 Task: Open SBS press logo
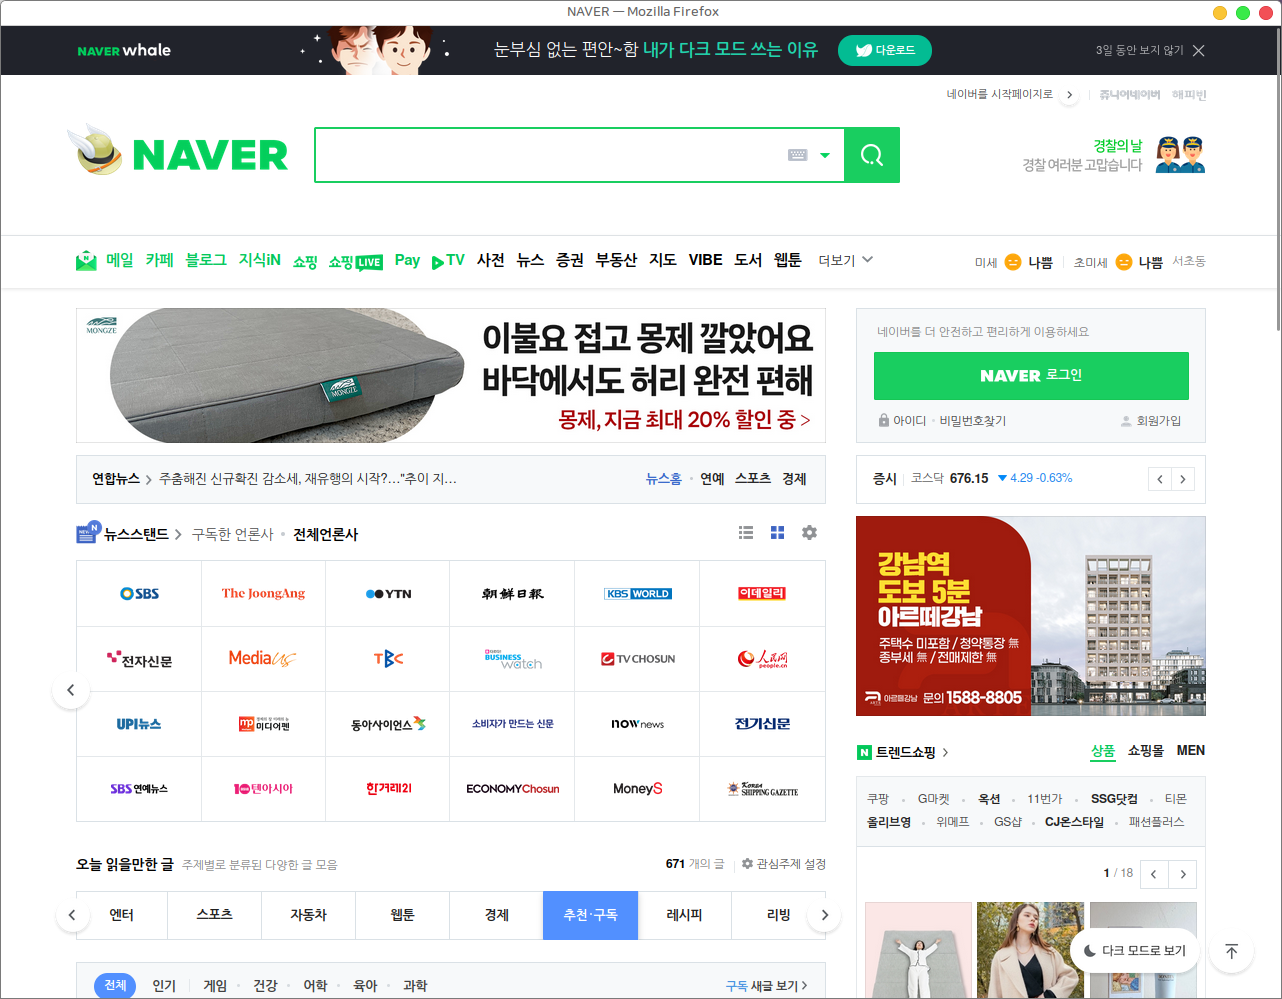pyautogui.click(x=139, y=593)
